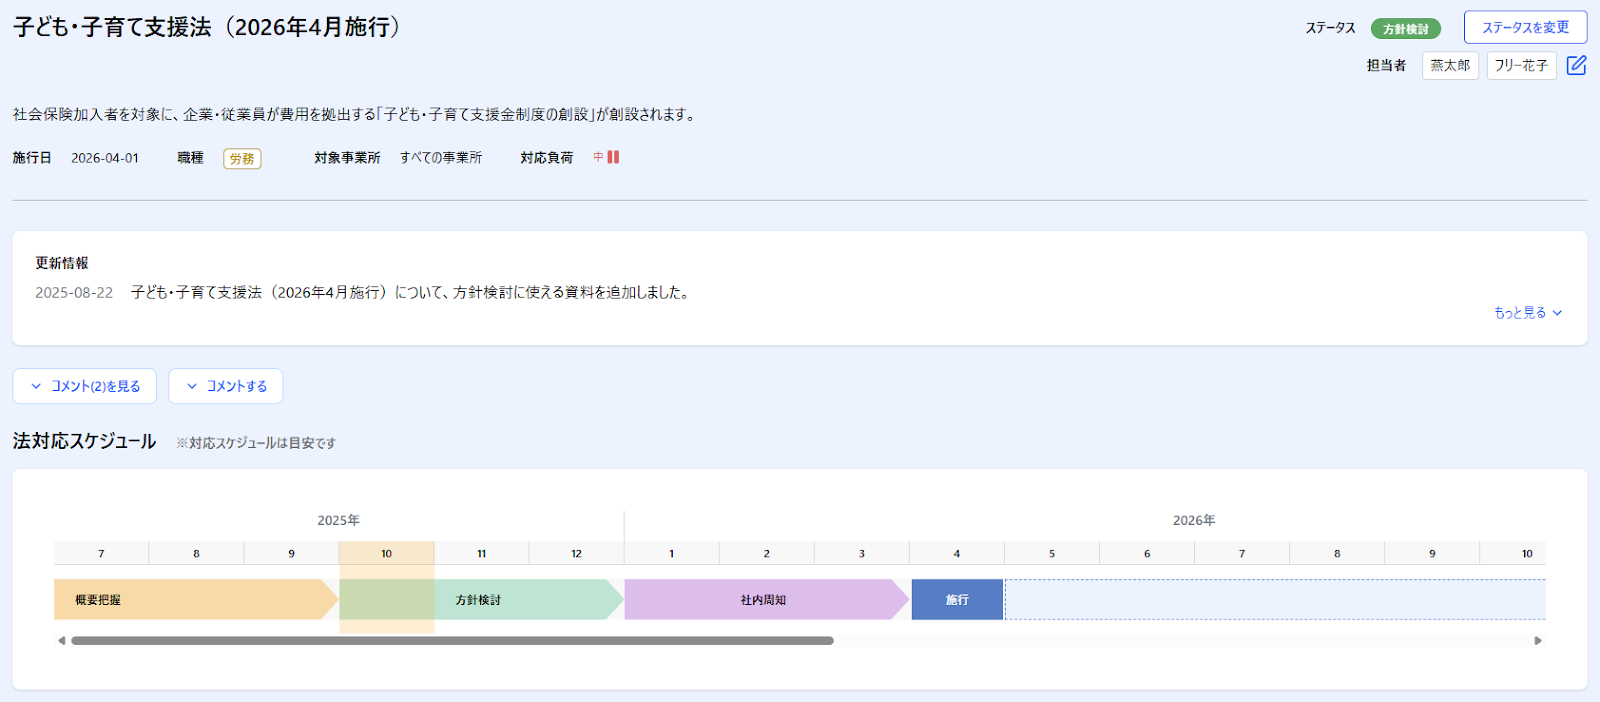Click the horizontal schedule scrollbar thumb

tap(452, 641)
